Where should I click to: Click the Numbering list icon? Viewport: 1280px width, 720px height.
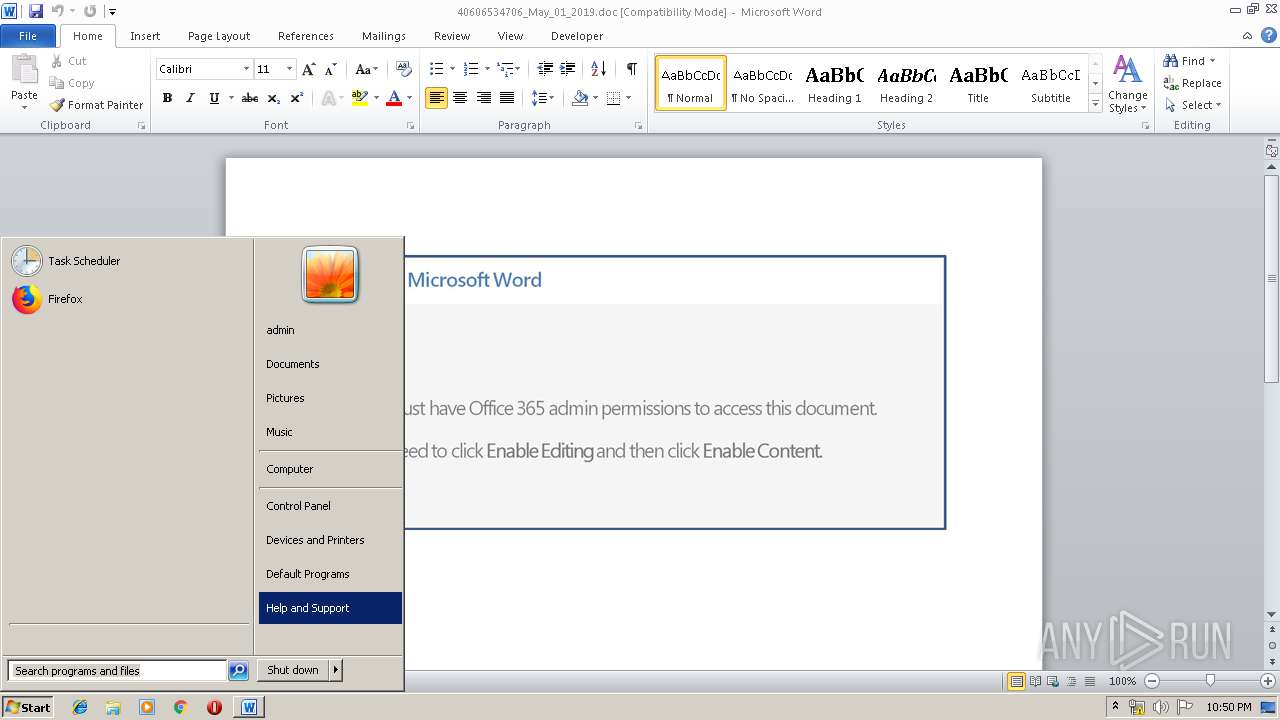(x=471, y=69)
